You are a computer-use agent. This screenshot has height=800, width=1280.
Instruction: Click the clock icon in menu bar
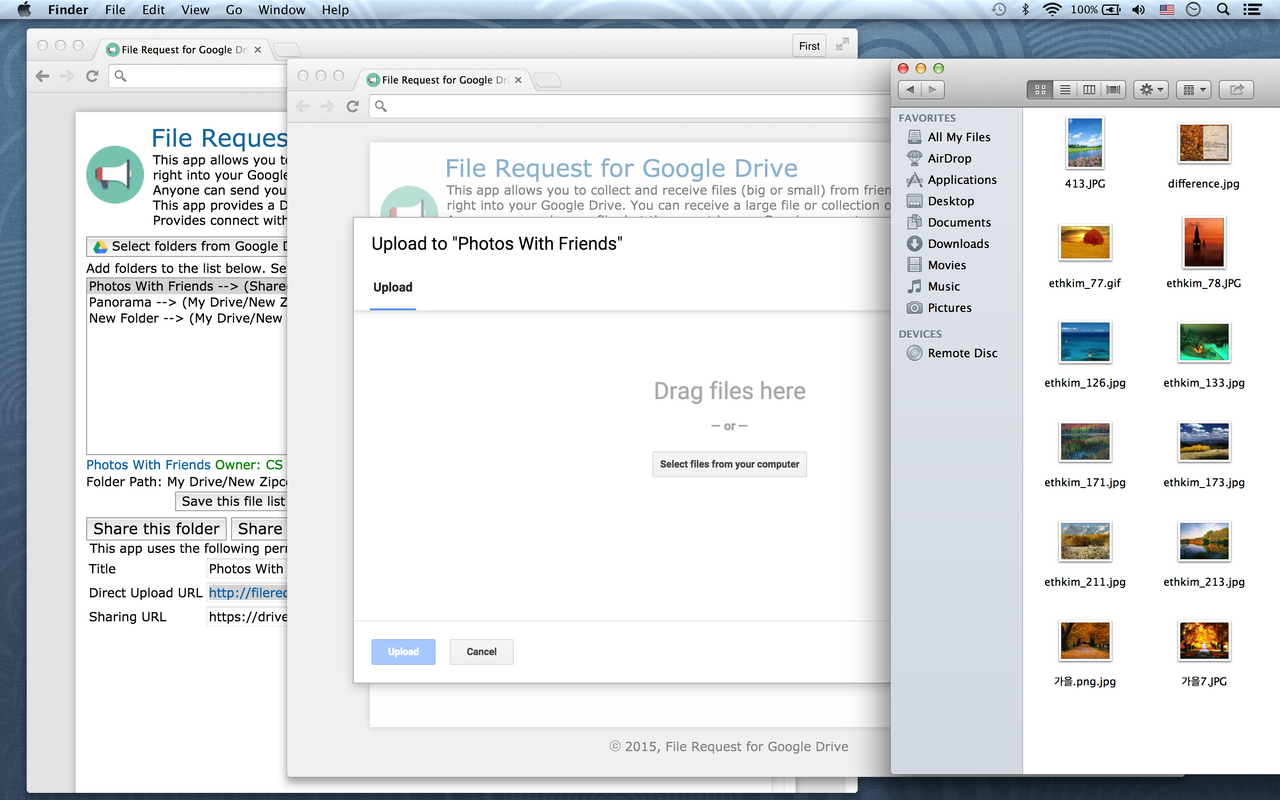1194,10
